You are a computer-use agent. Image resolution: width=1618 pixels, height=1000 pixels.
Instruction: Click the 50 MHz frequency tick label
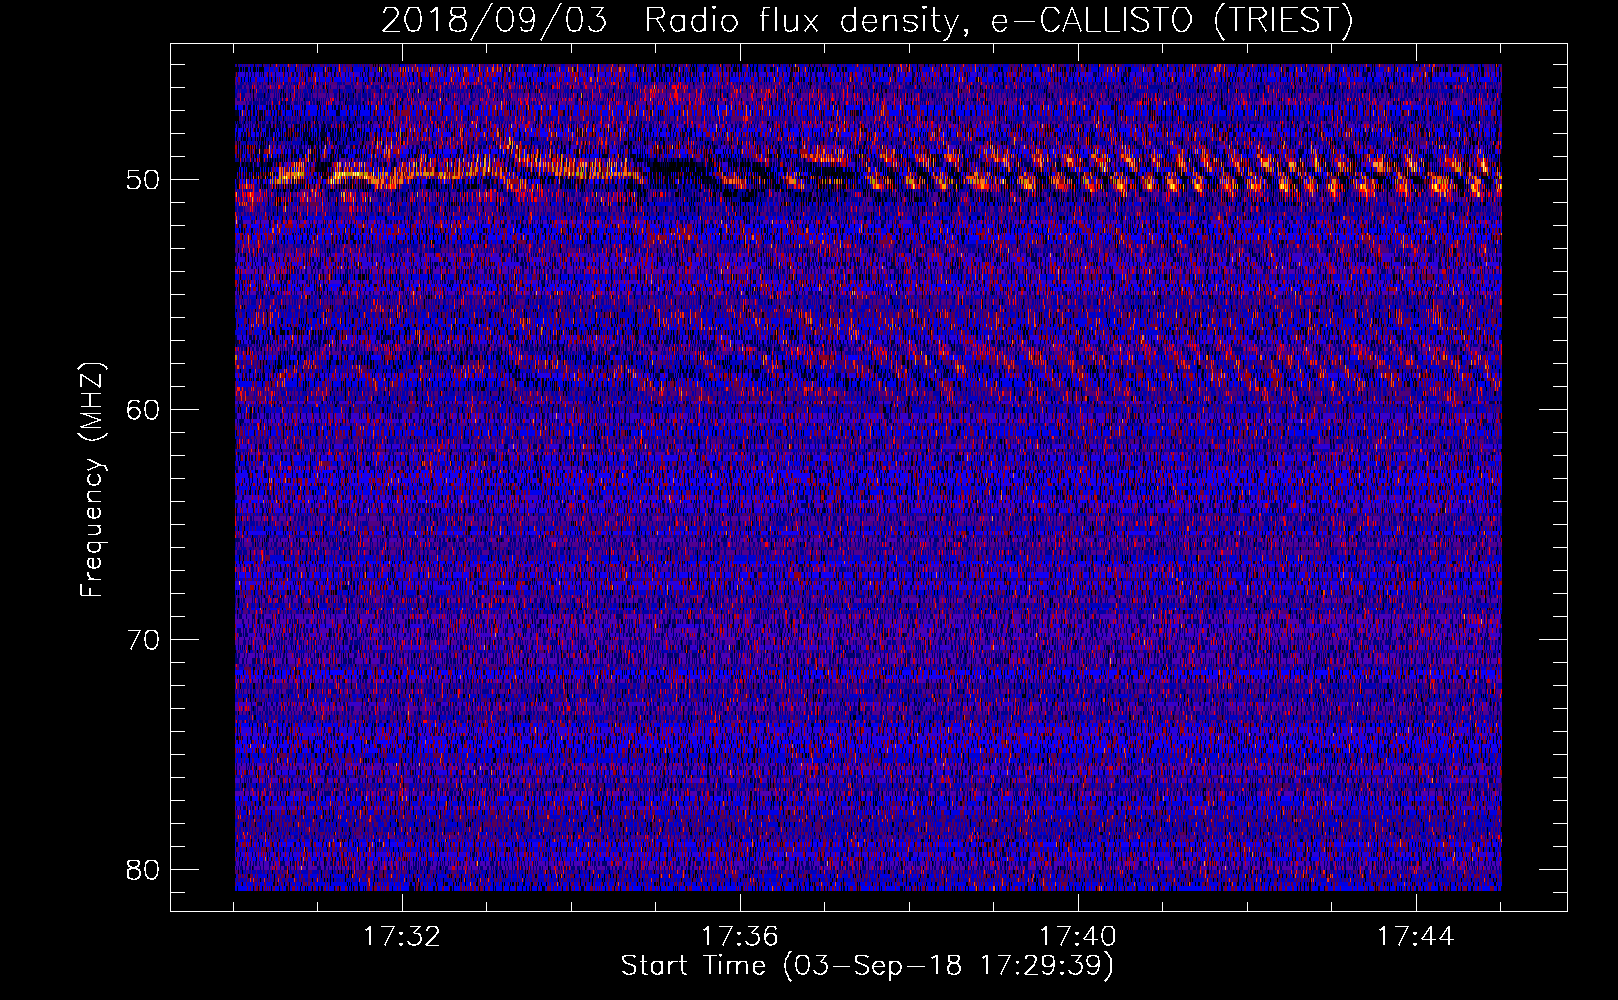click(144, 180)
